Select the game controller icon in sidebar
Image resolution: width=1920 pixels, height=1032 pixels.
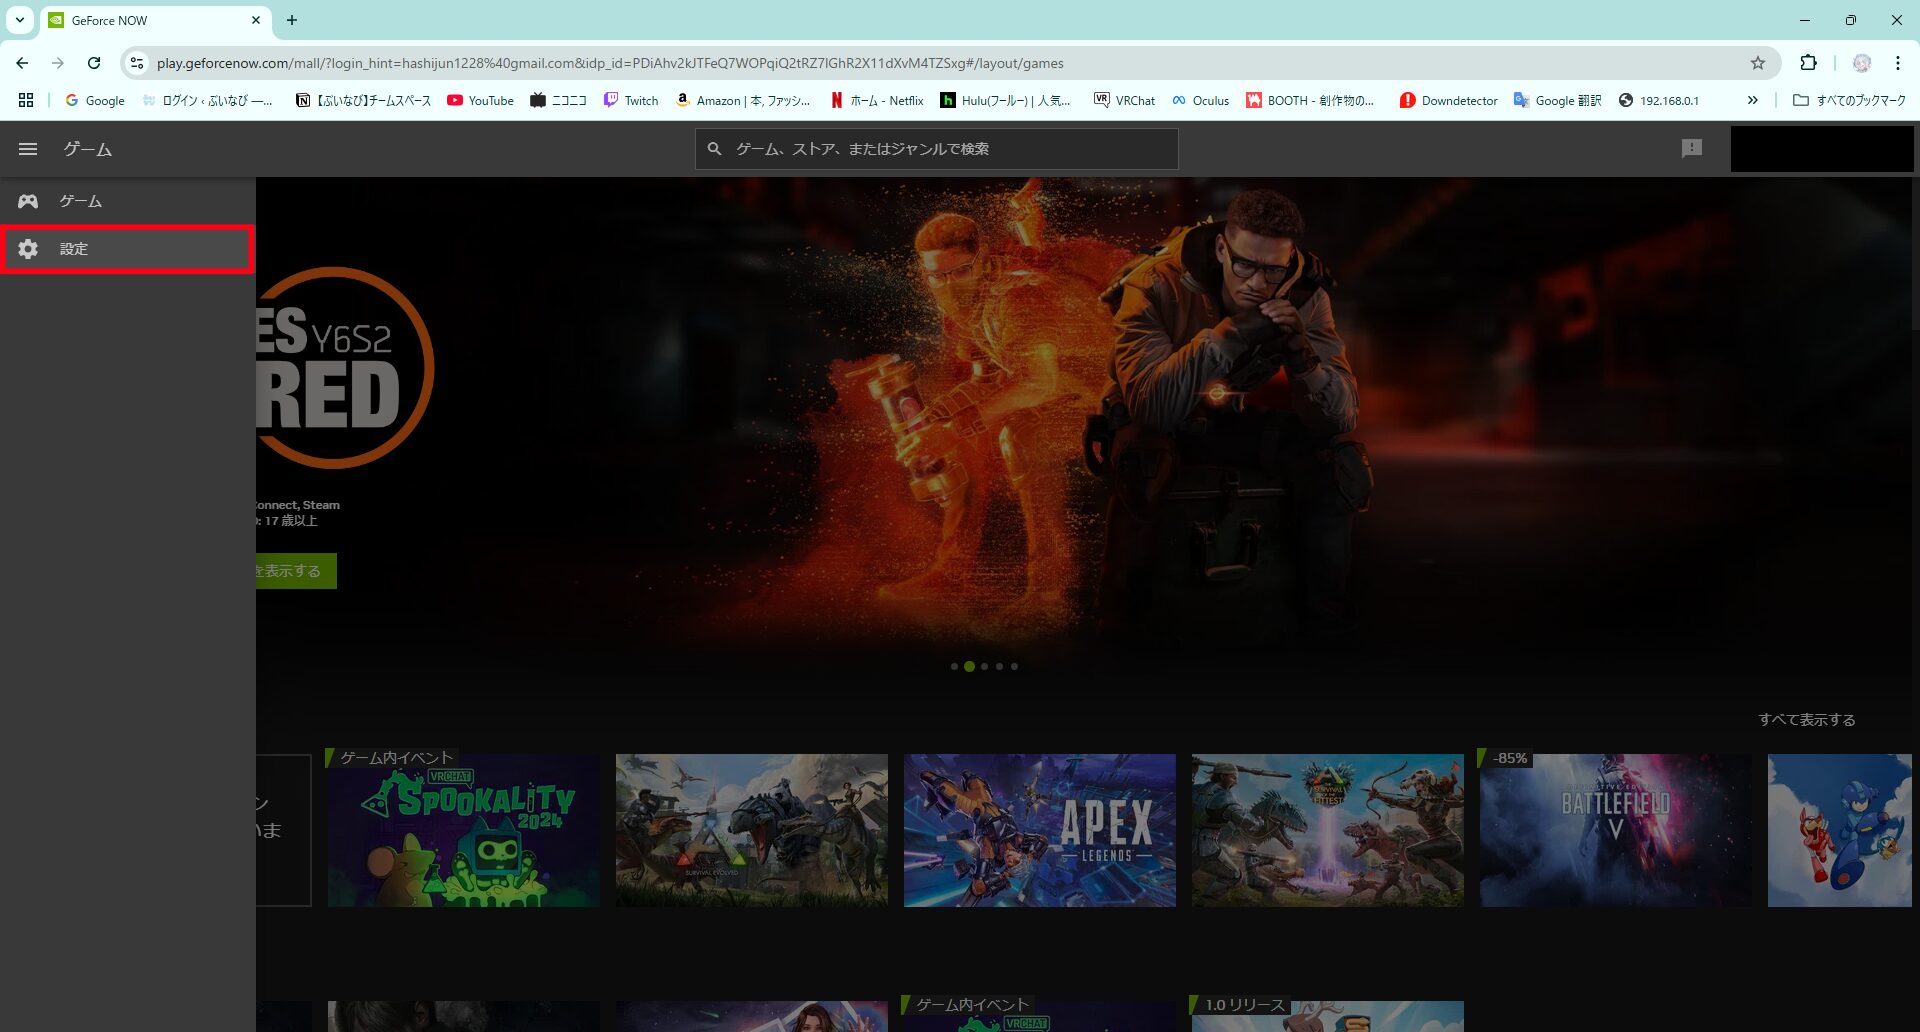27,200
